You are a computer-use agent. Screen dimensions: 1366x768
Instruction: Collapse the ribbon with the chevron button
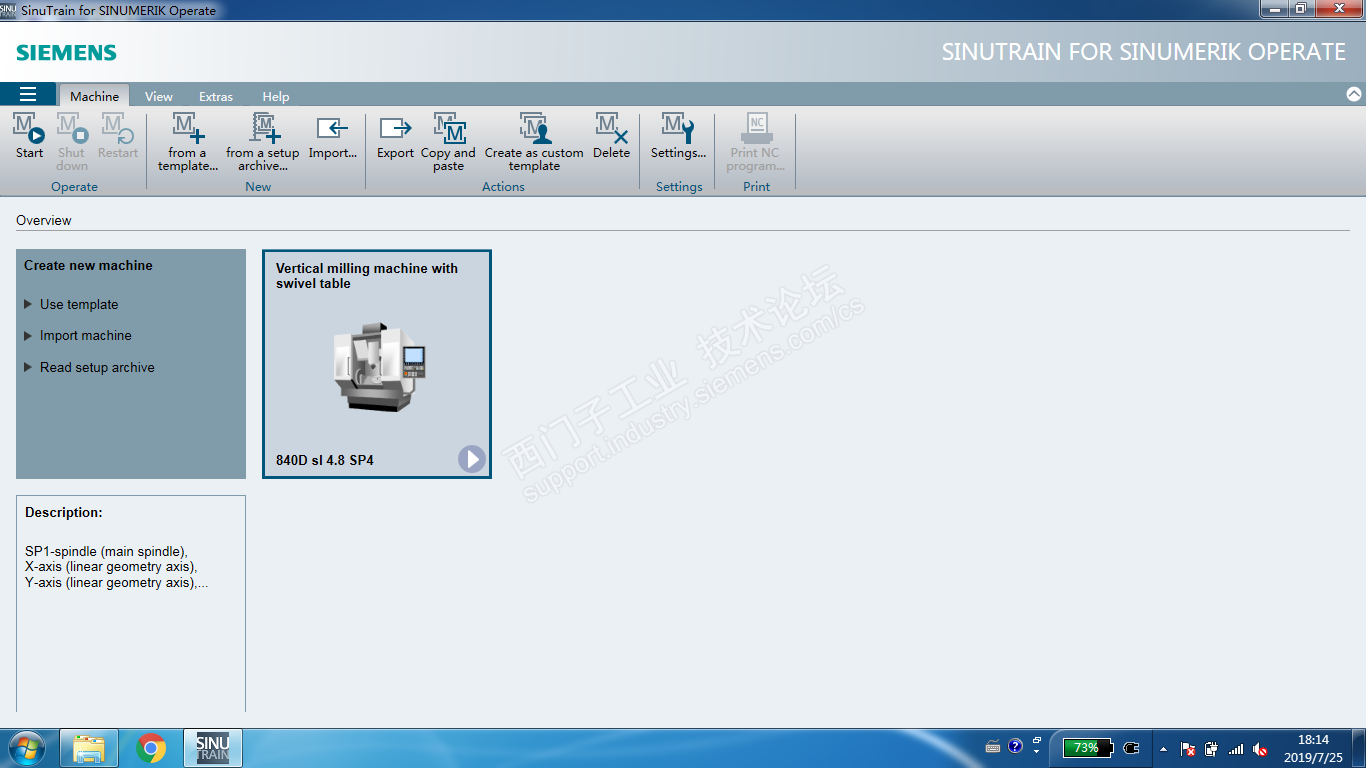point(1354,94)
